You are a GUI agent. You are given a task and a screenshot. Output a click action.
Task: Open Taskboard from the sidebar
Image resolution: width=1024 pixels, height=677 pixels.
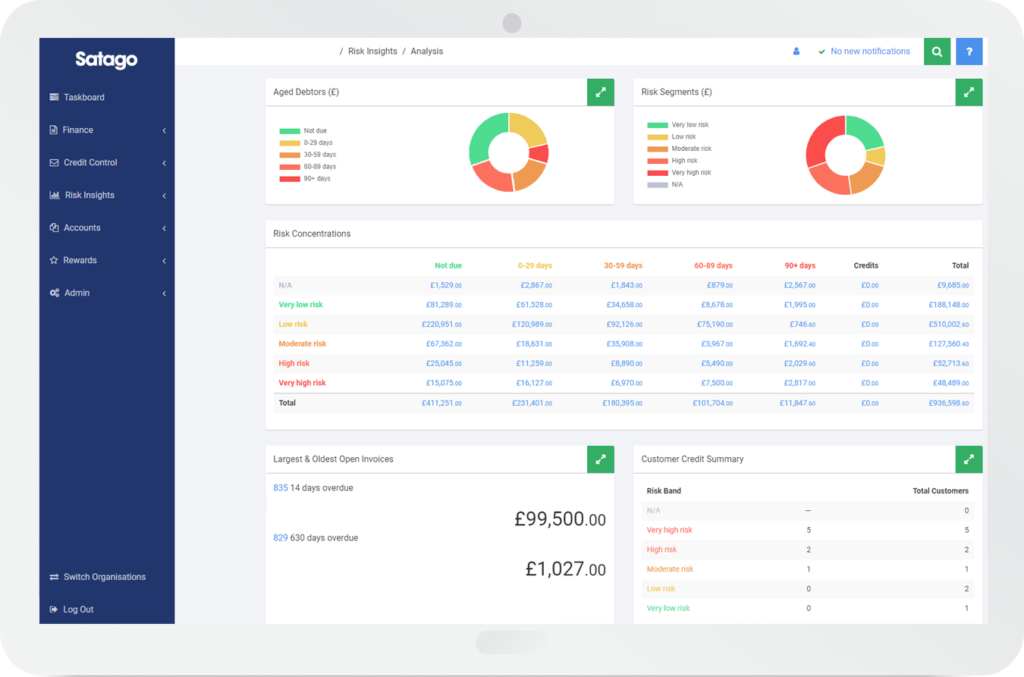tap(84, 97)
